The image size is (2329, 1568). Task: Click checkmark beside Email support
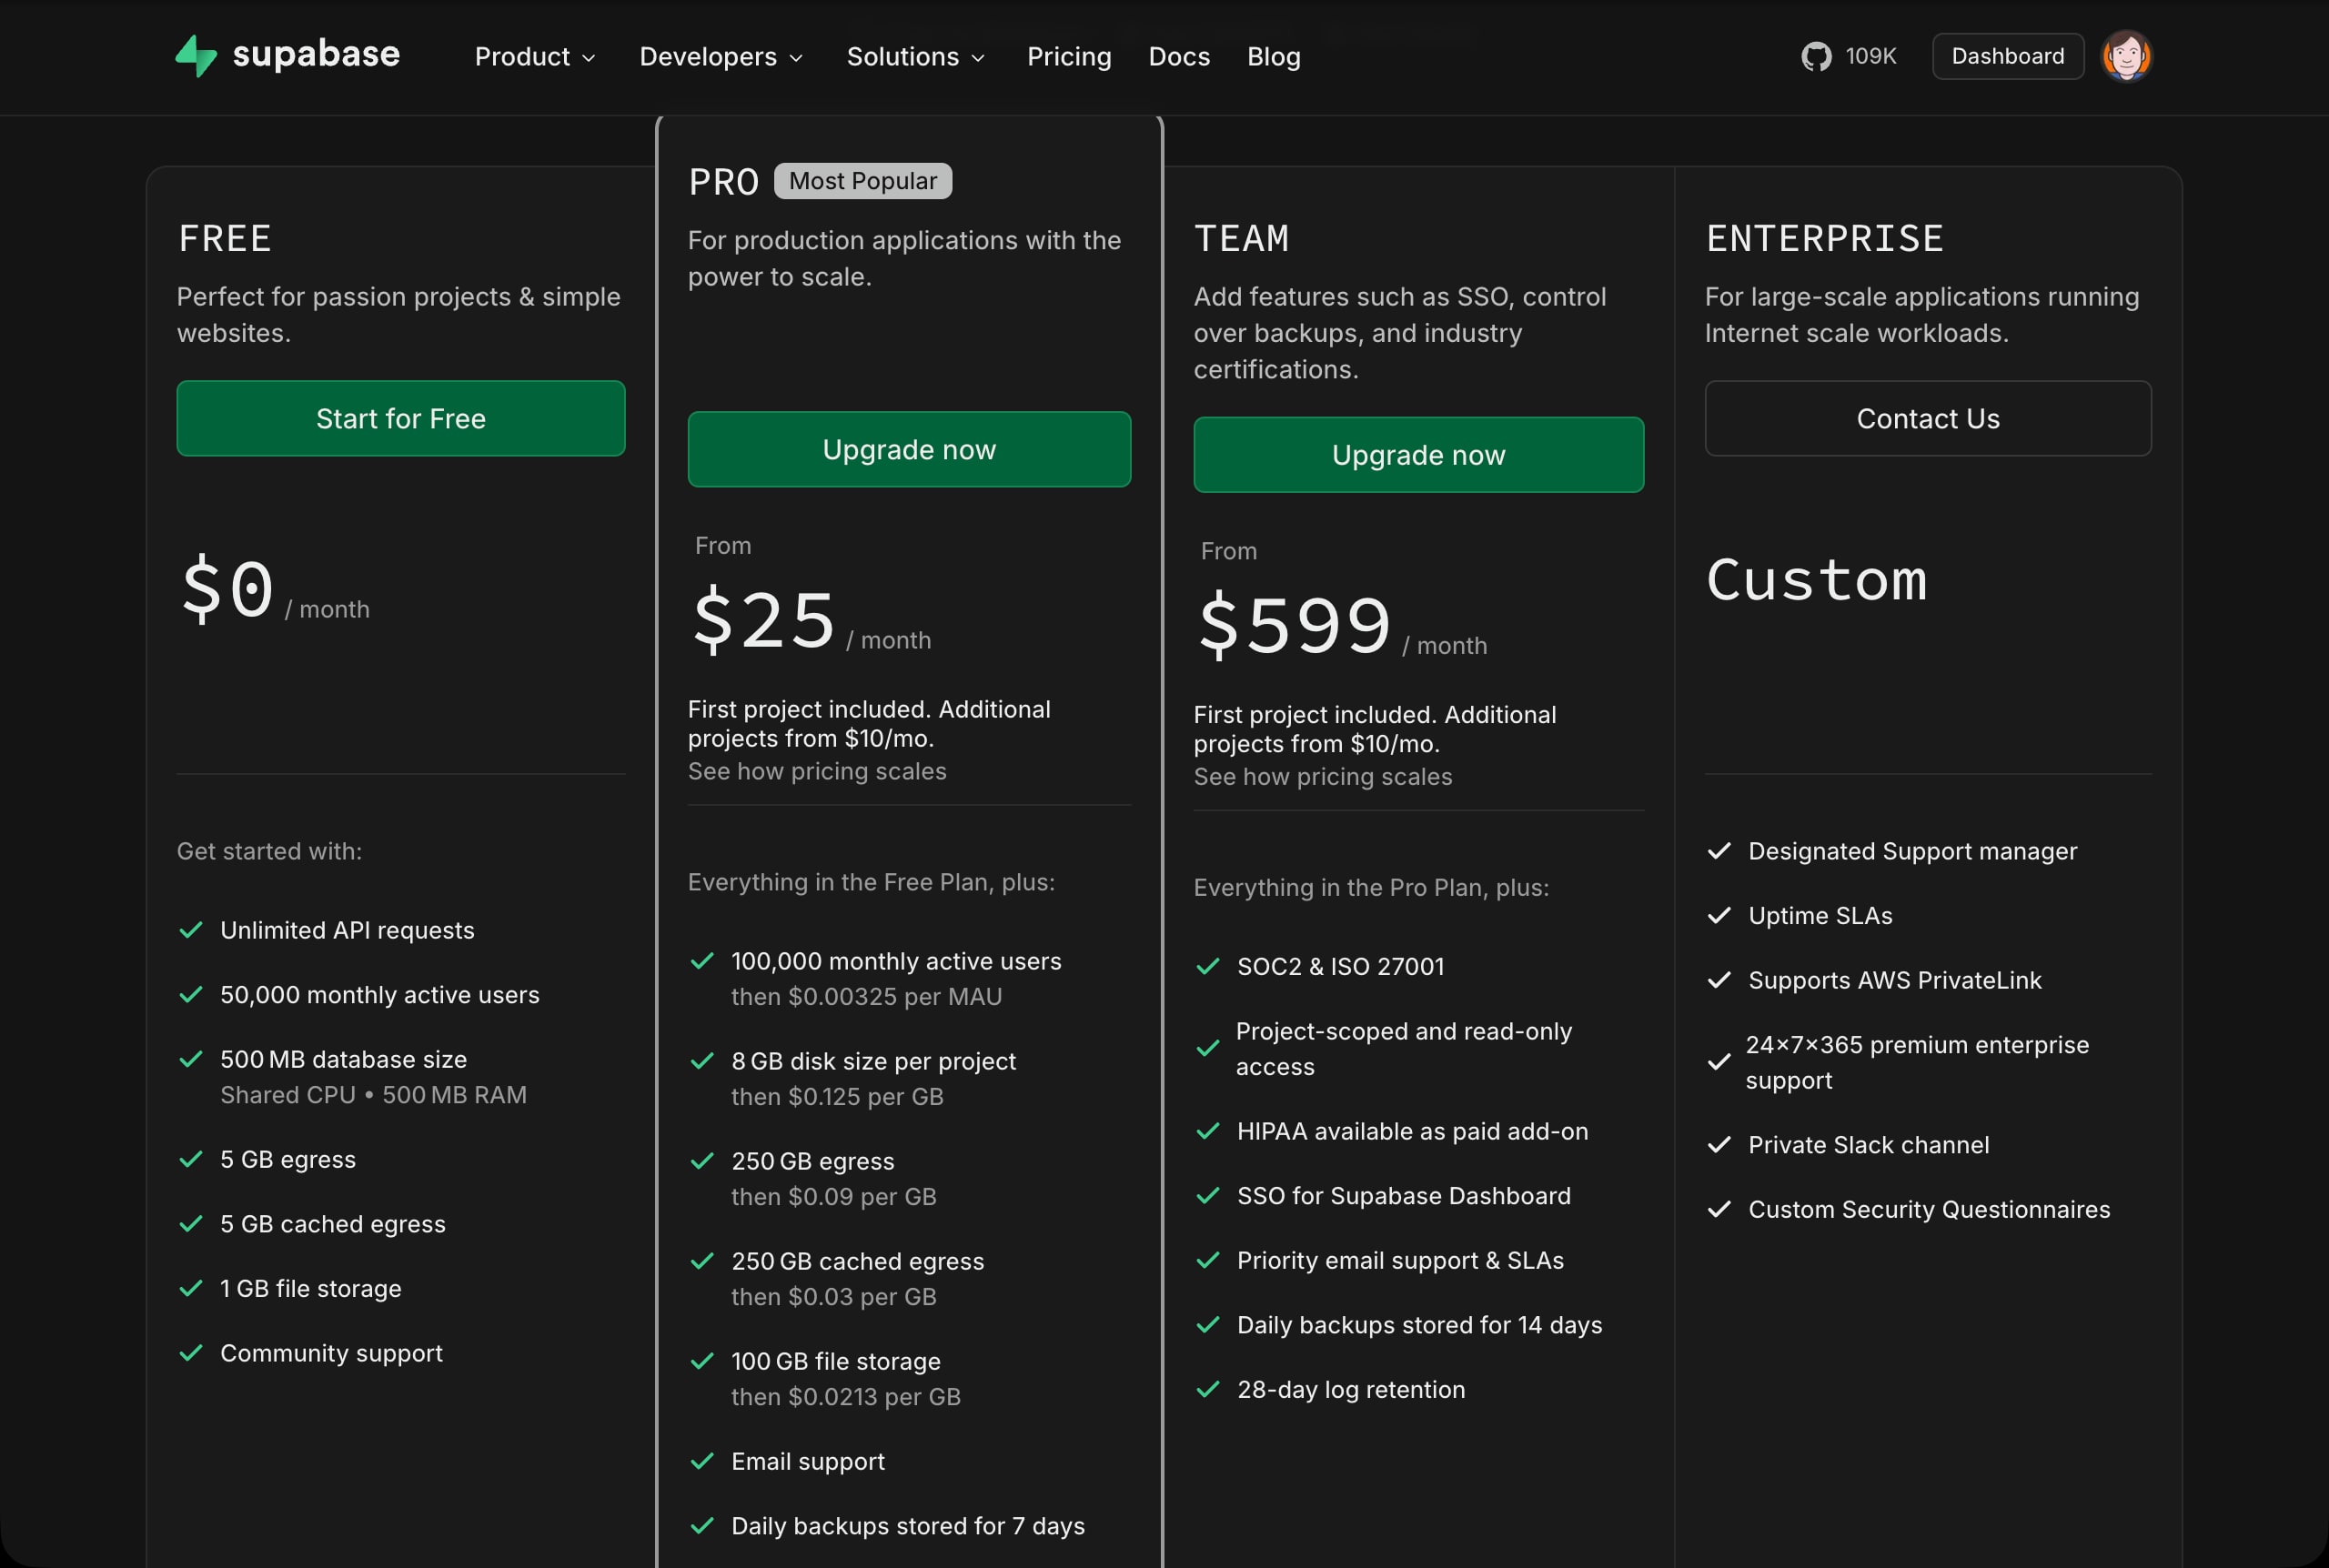702,1461
